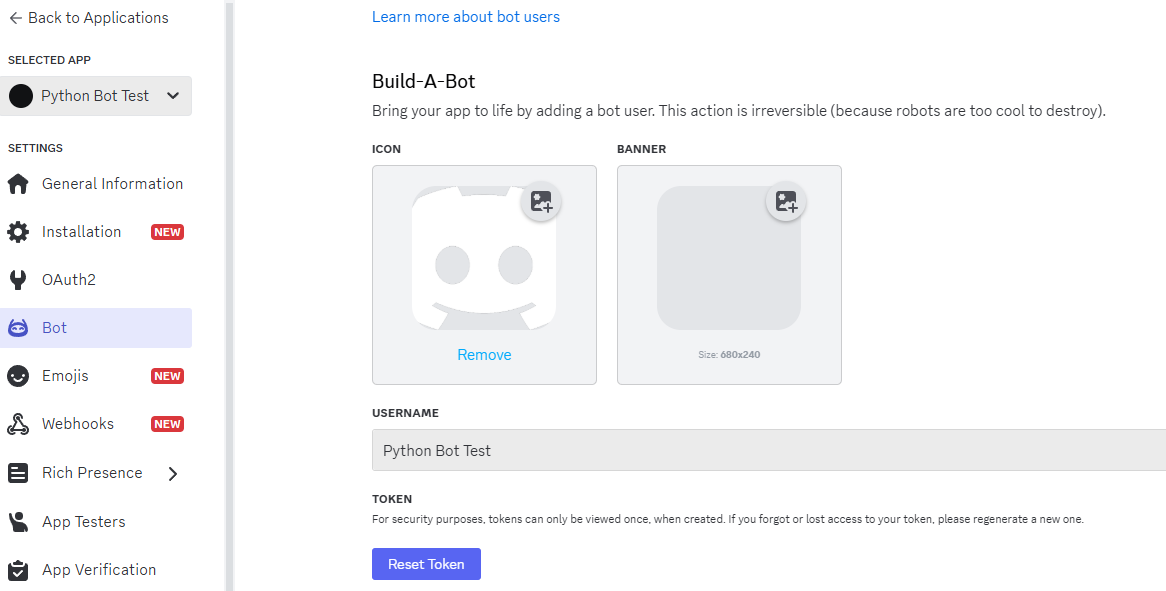
Task: Click the robot face icon beside Bot
Action: click(x=18, y=328)
